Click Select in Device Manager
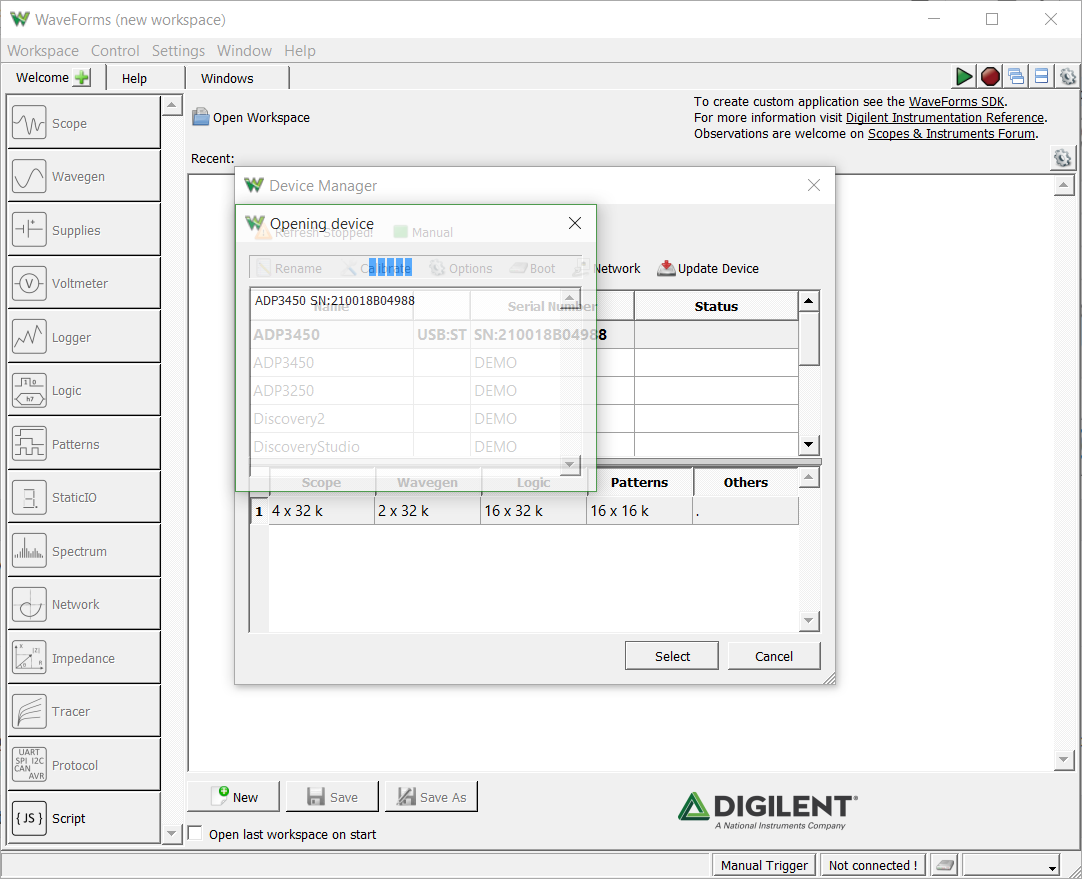1082x879 pixels. pyautogui.click(x=672, y=656)
